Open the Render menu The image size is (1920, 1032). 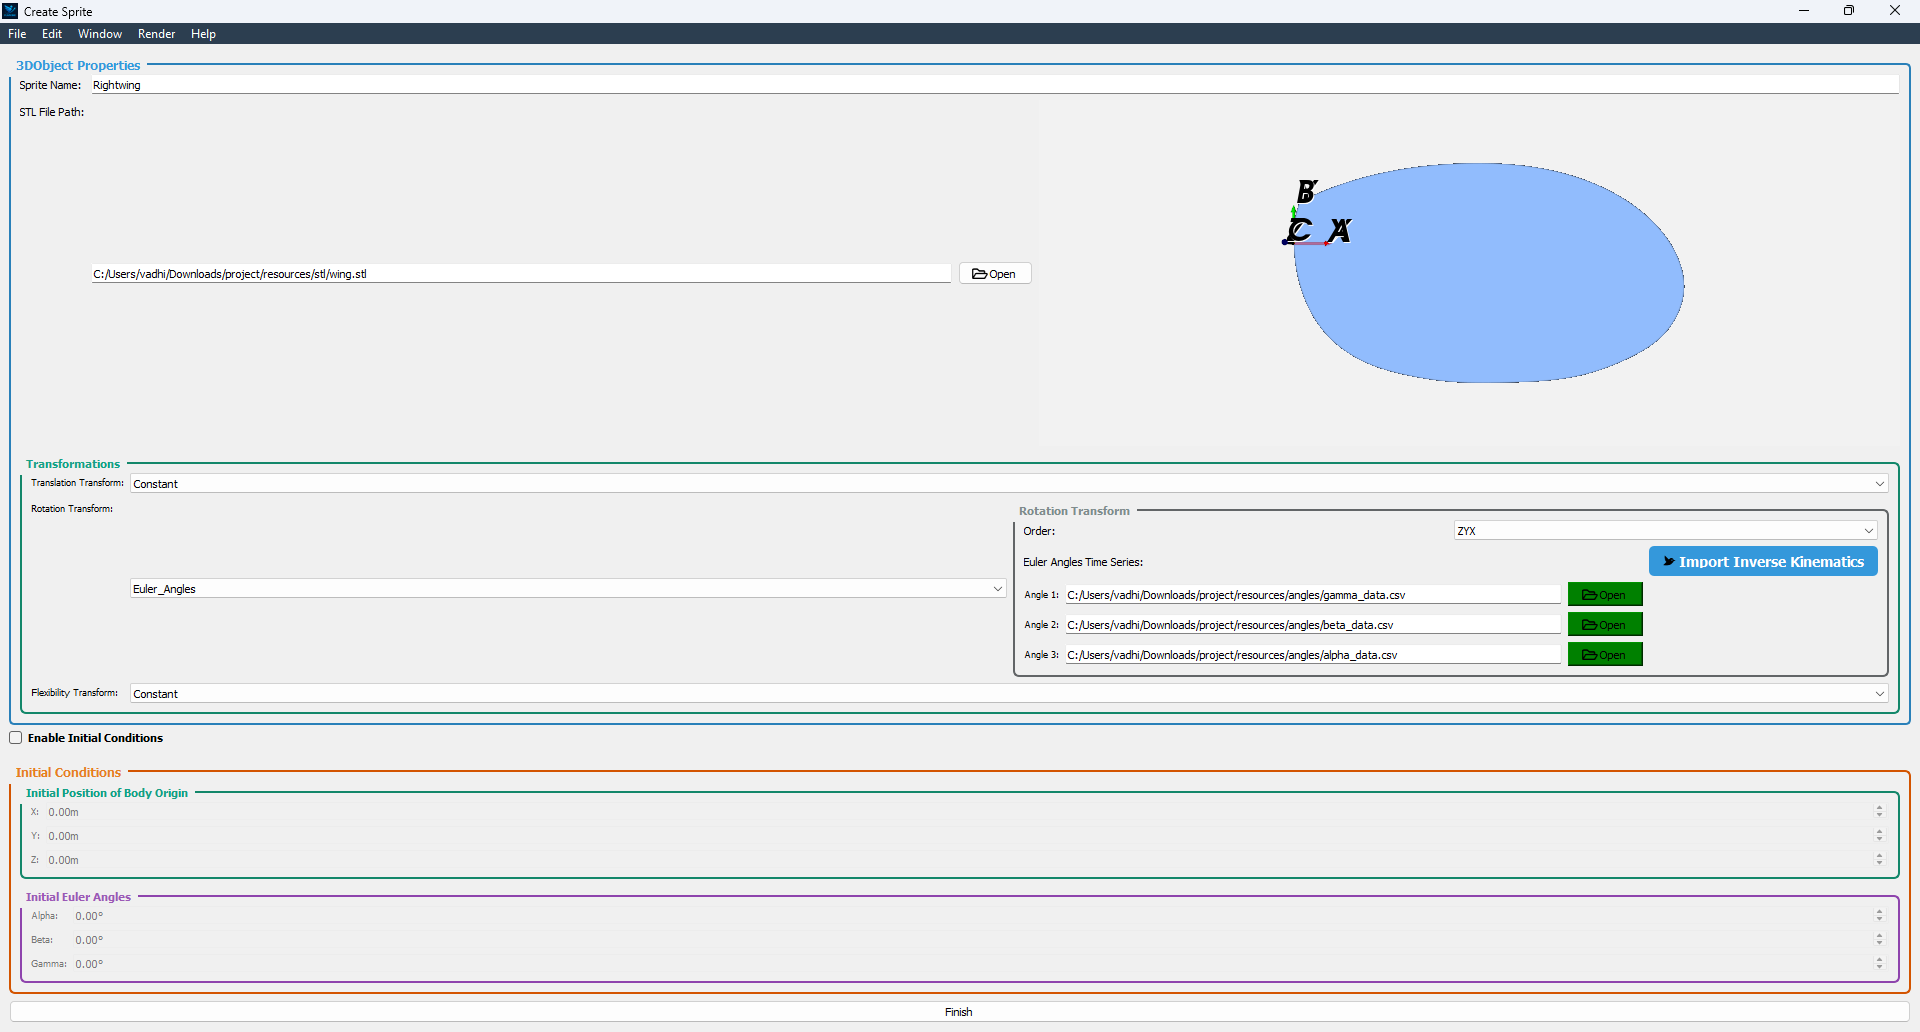pos(156,34)
